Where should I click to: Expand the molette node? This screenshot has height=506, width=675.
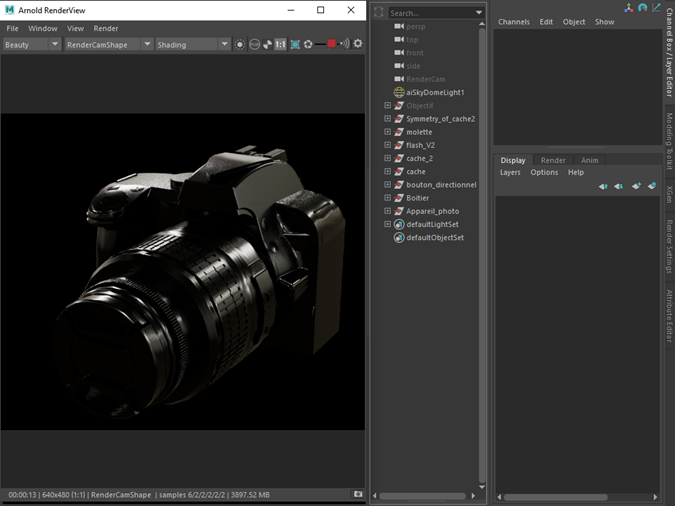click(387, 132)
